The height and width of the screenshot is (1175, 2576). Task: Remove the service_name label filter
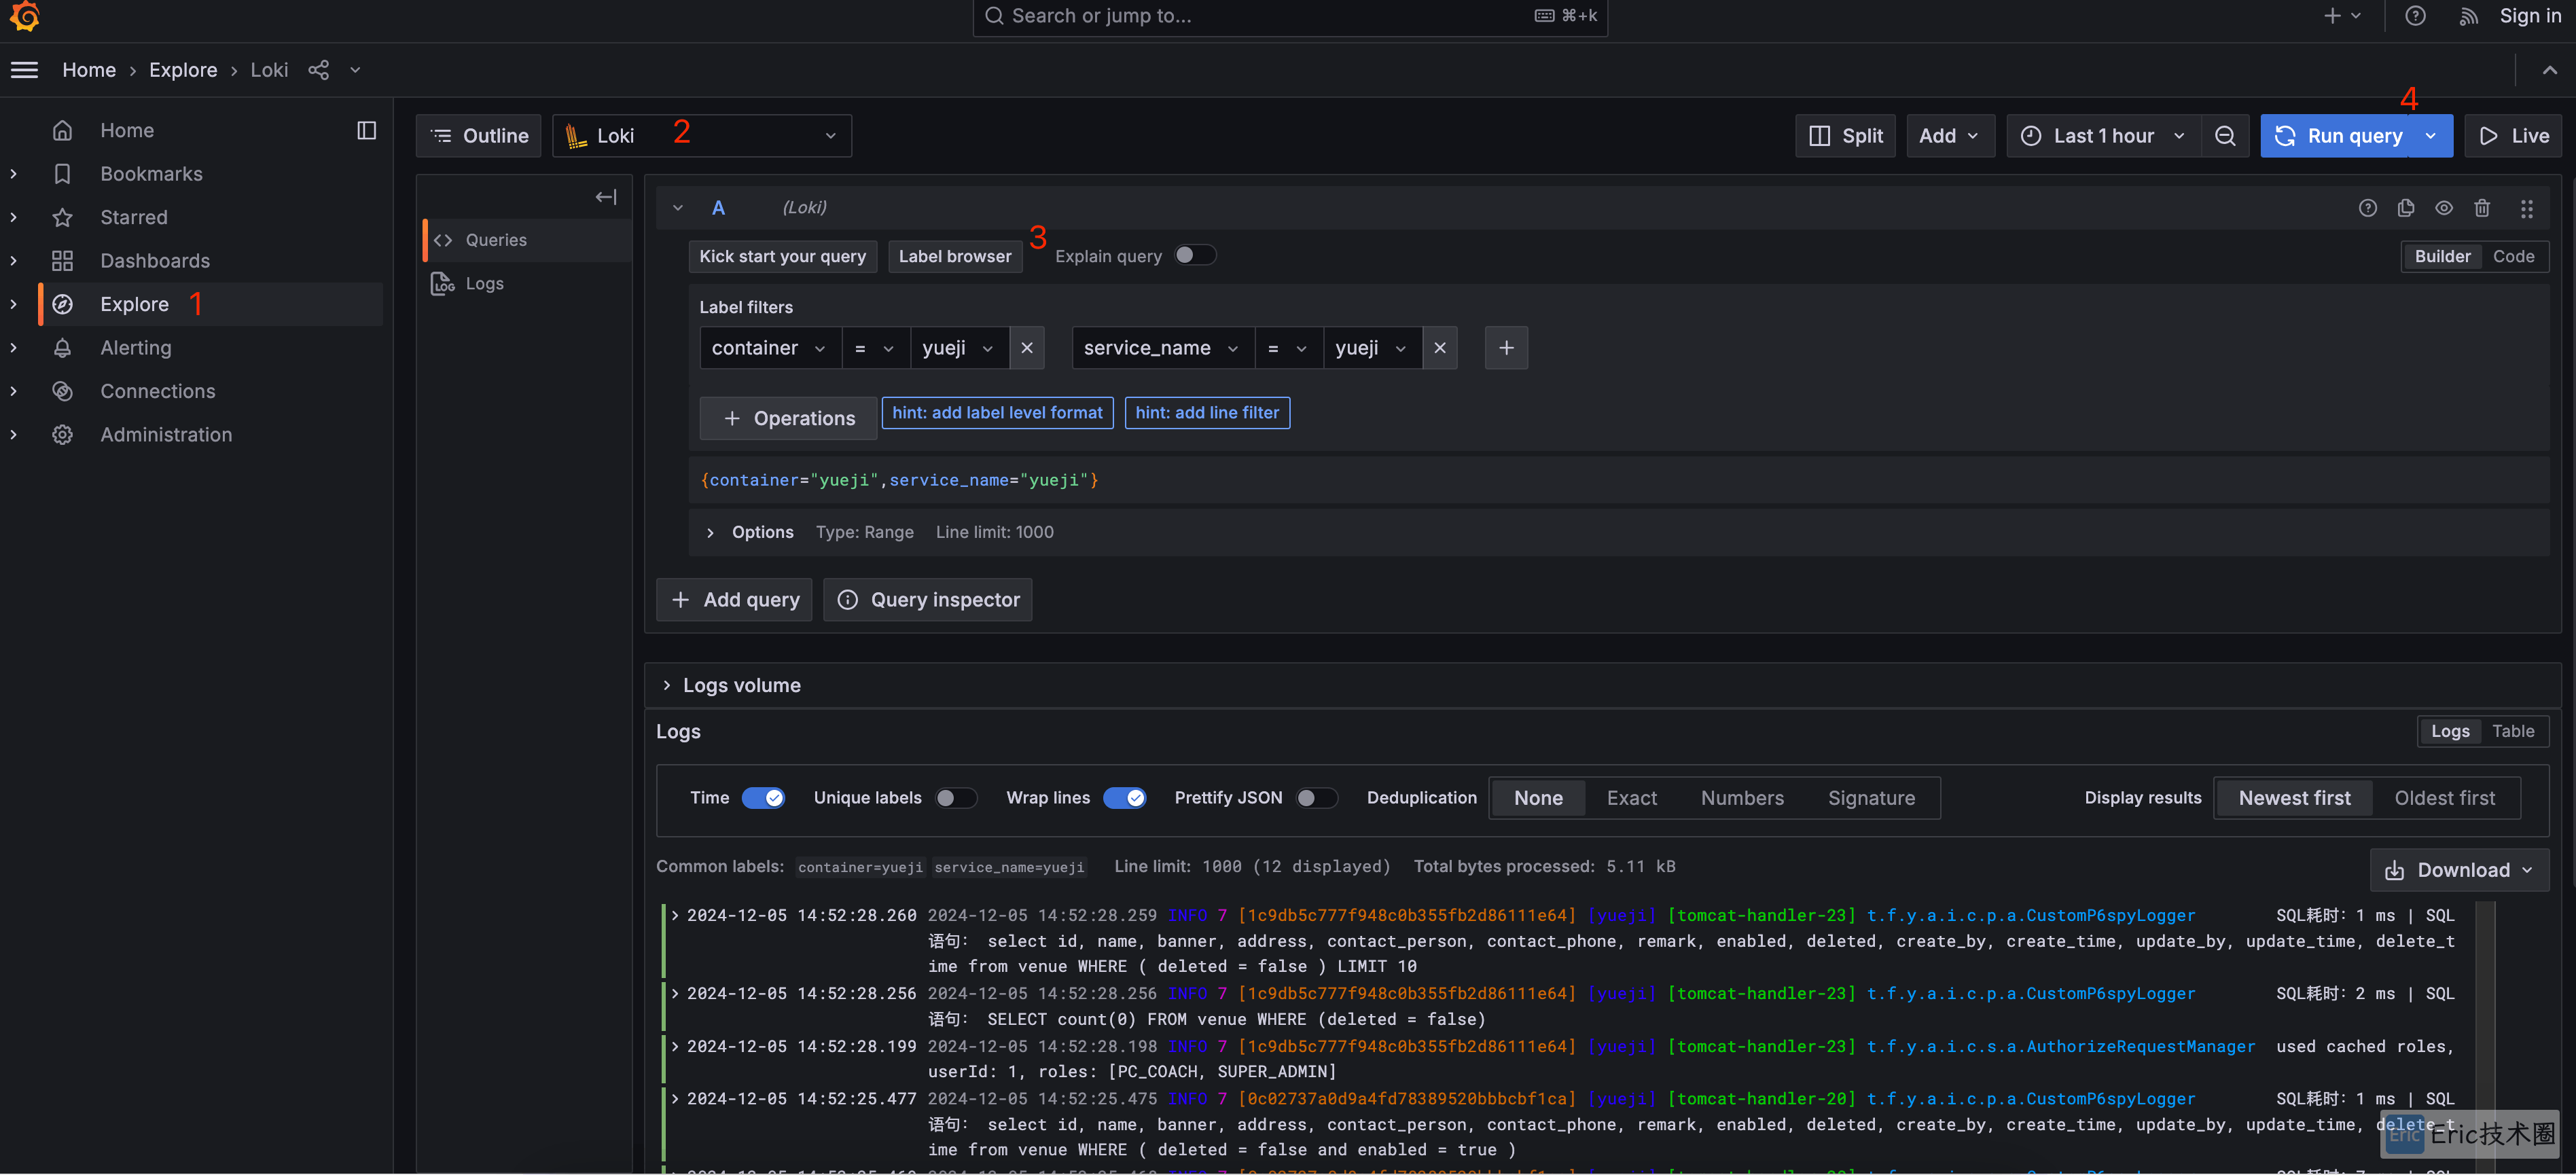coord(1440,348)
